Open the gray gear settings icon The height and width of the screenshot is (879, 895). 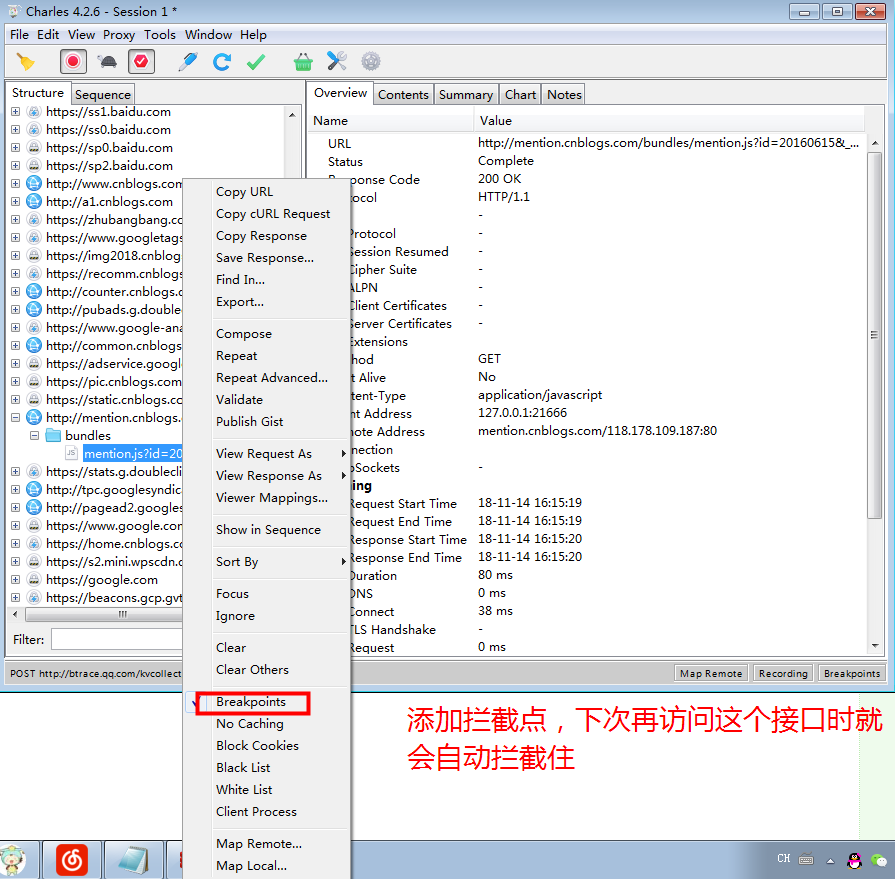tap(371, 61)
